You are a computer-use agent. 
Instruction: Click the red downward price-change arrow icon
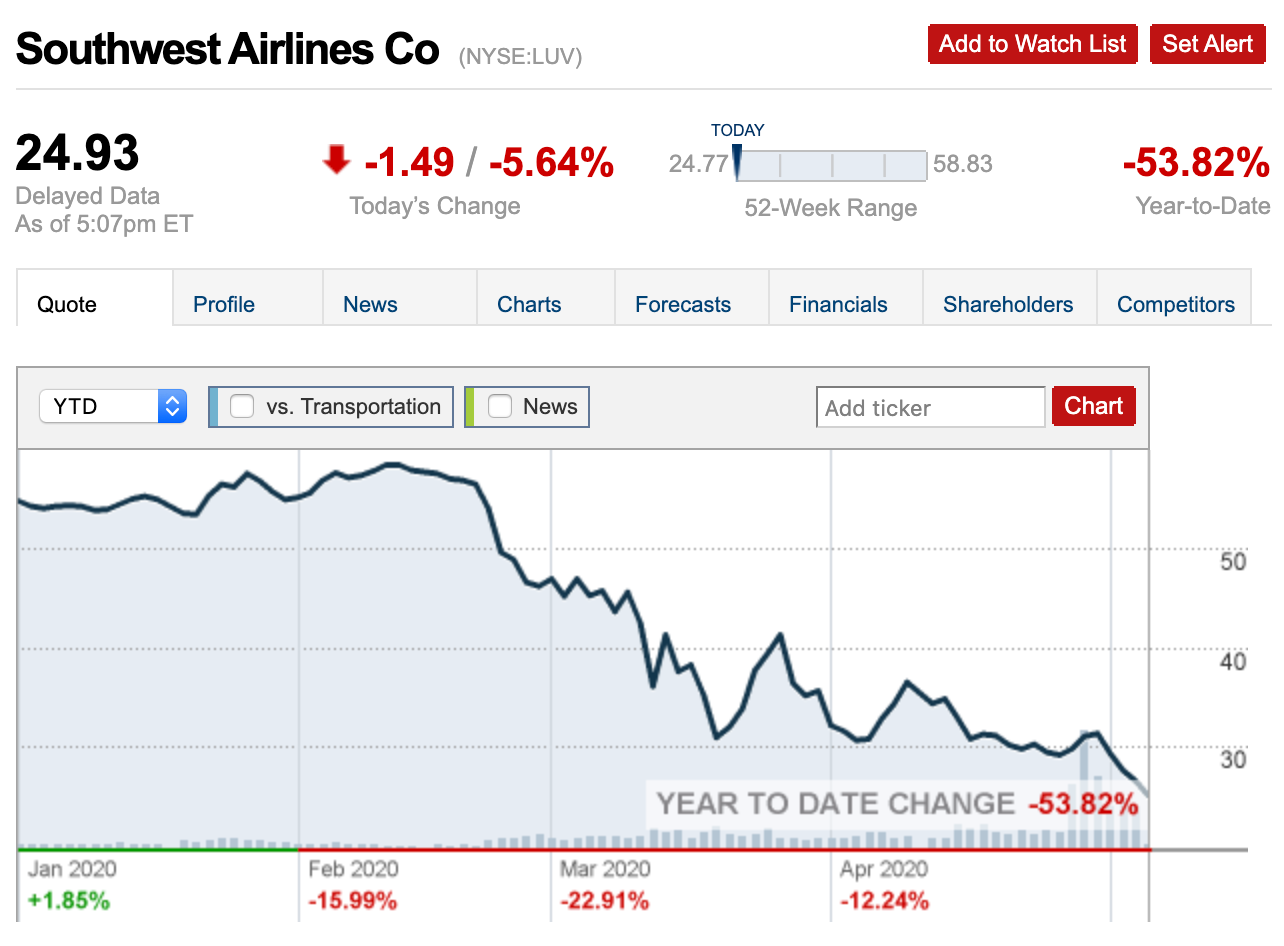(x=337, y=160)
